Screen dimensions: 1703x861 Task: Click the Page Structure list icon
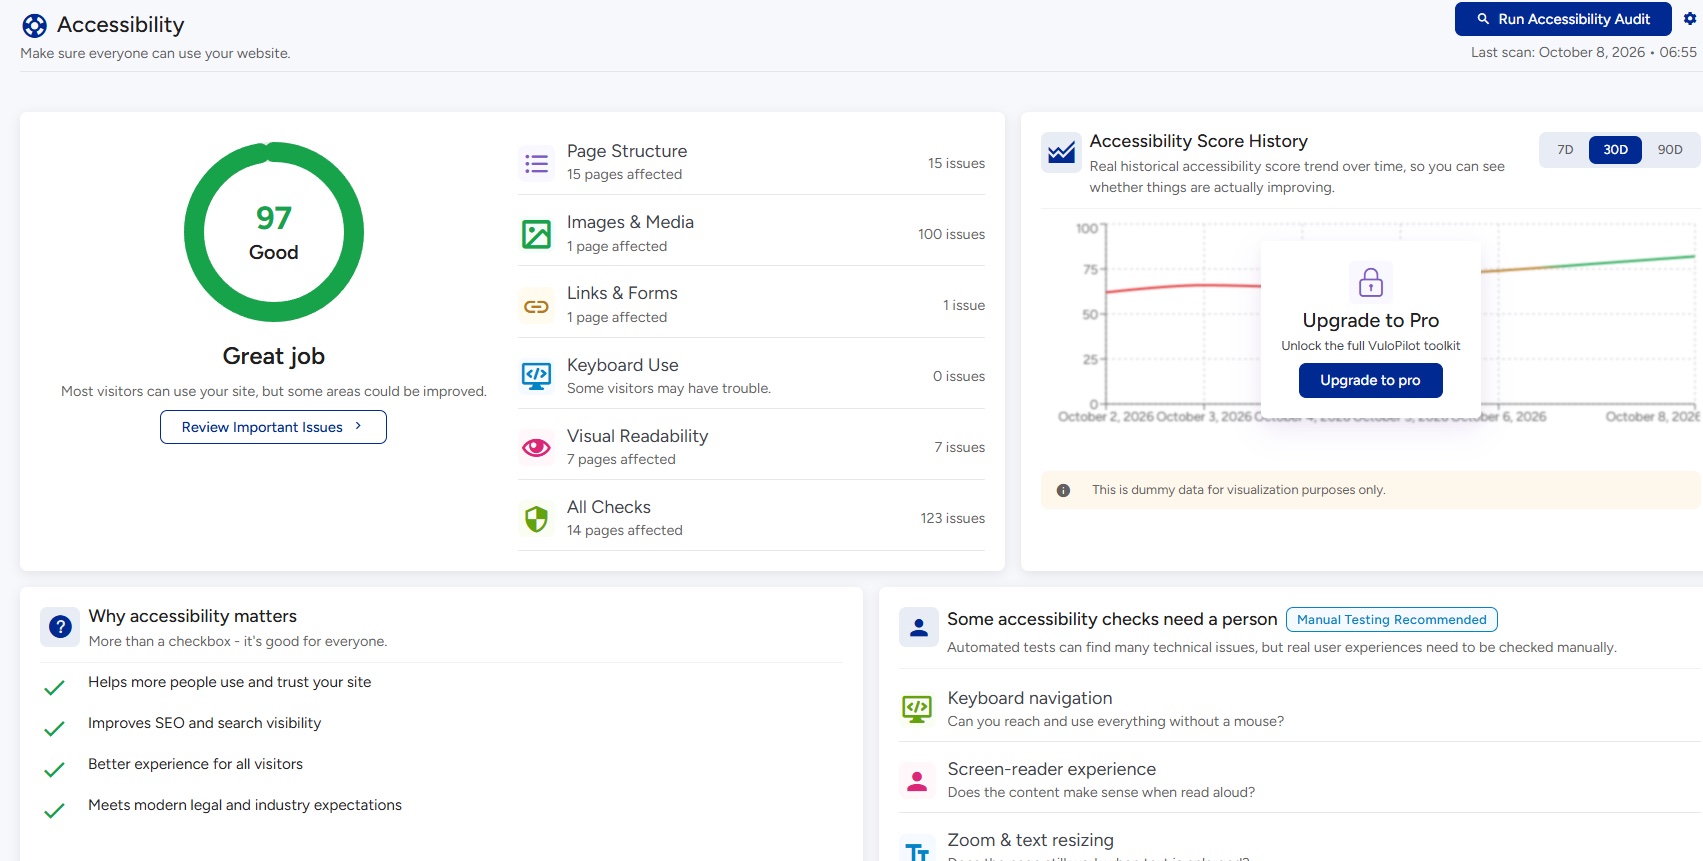537,163
